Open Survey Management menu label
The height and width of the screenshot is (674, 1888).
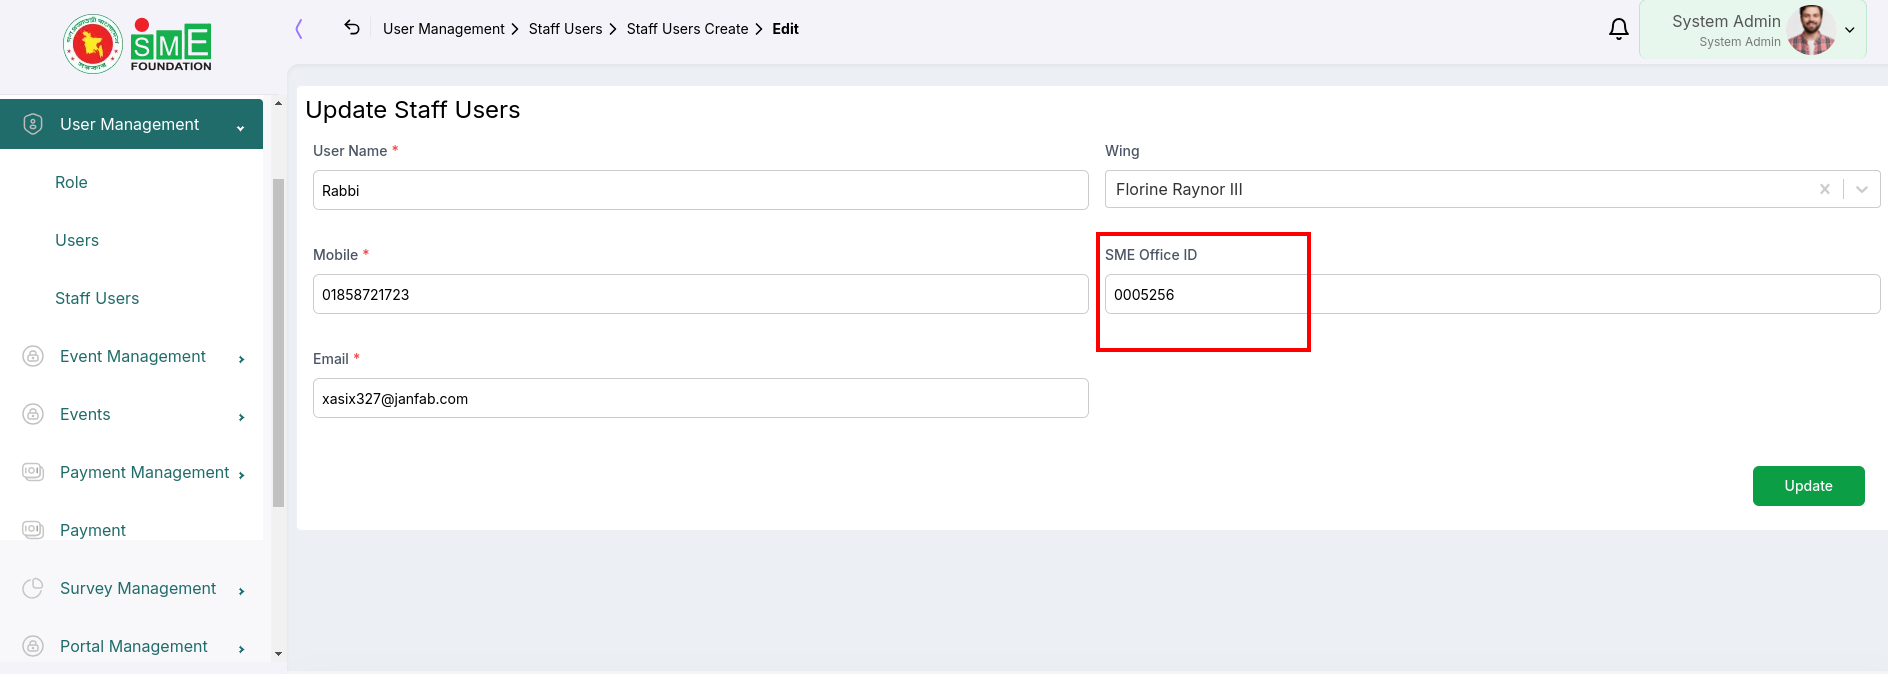[x=138, y=588]
